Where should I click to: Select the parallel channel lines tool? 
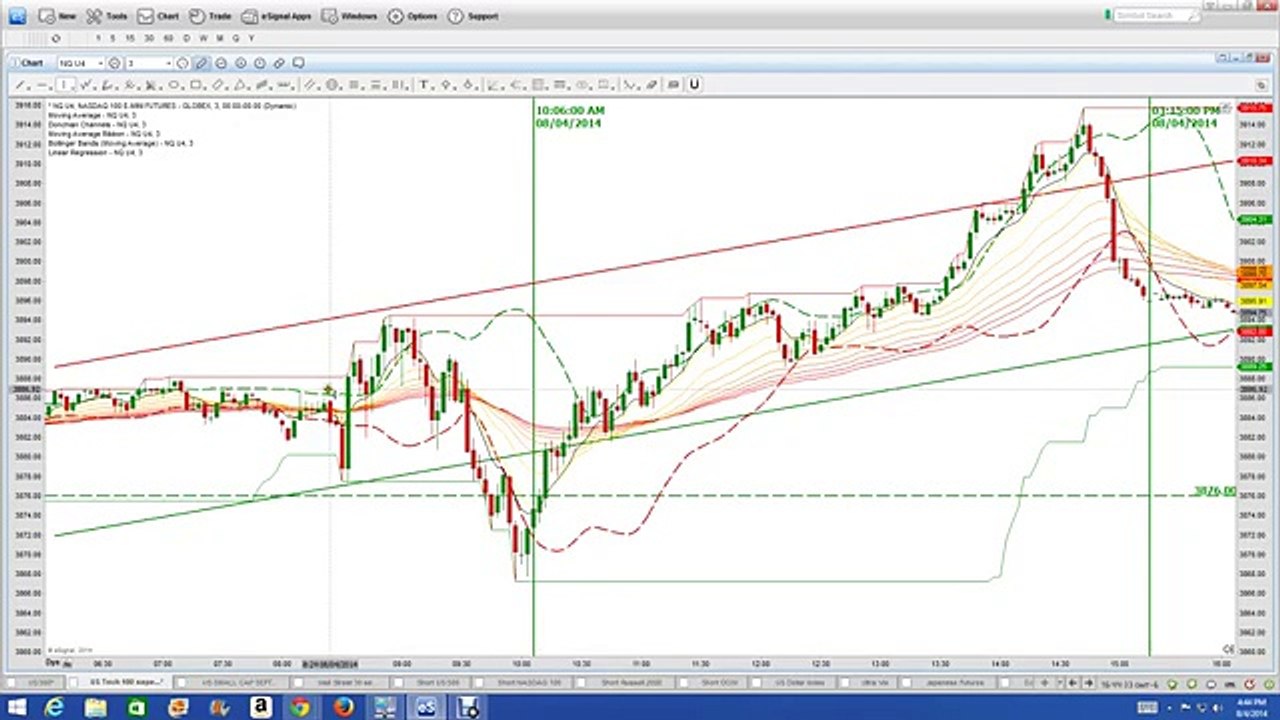click(309, 85)
